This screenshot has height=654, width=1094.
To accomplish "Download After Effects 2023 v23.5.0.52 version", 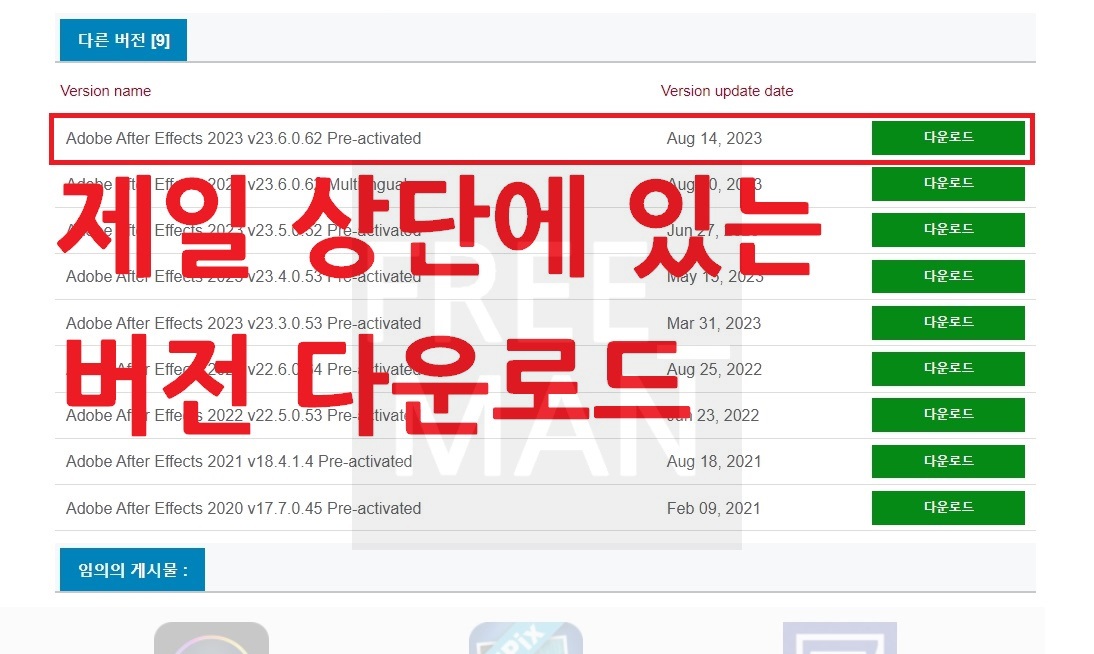I will [947, 230].
